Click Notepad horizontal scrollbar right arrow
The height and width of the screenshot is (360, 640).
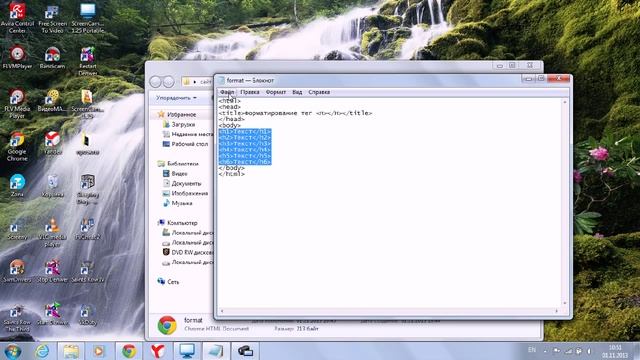[x=556, y=311]
